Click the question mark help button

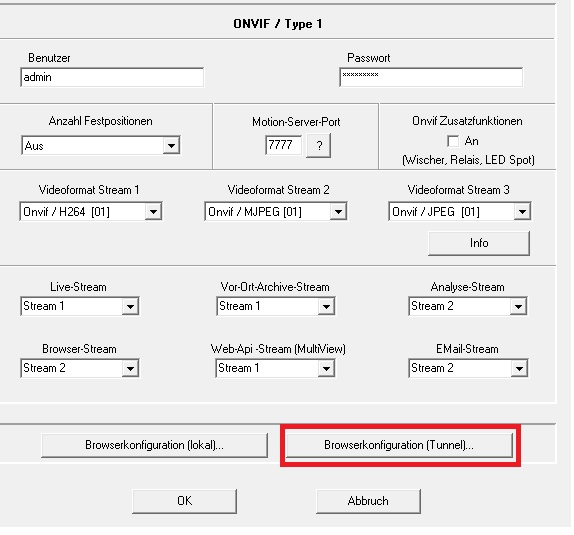(318, 145)
